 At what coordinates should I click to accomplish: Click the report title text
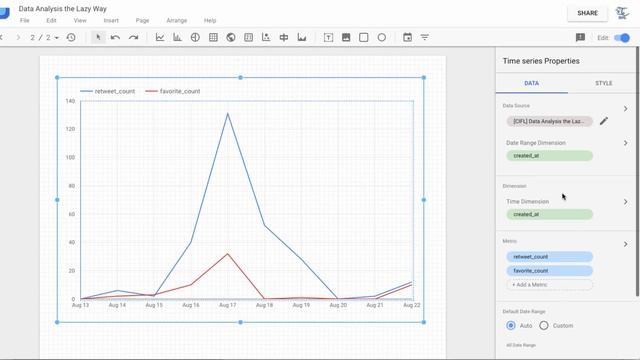point(62,9)
